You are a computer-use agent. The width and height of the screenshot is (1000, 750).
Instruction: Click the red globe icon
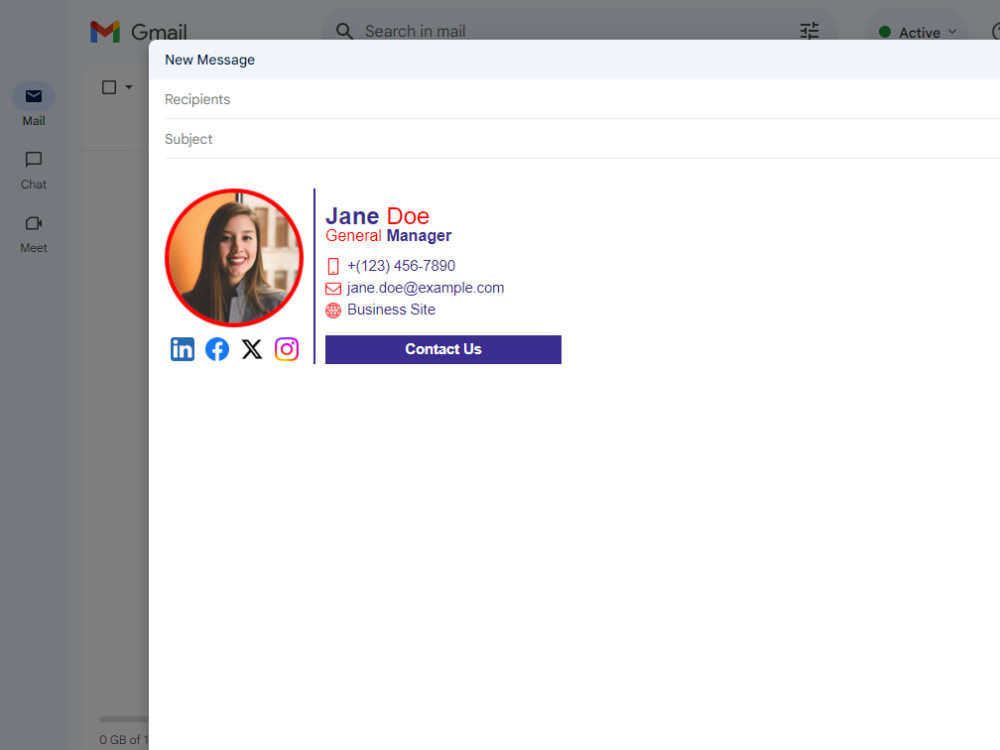(333, 311)
